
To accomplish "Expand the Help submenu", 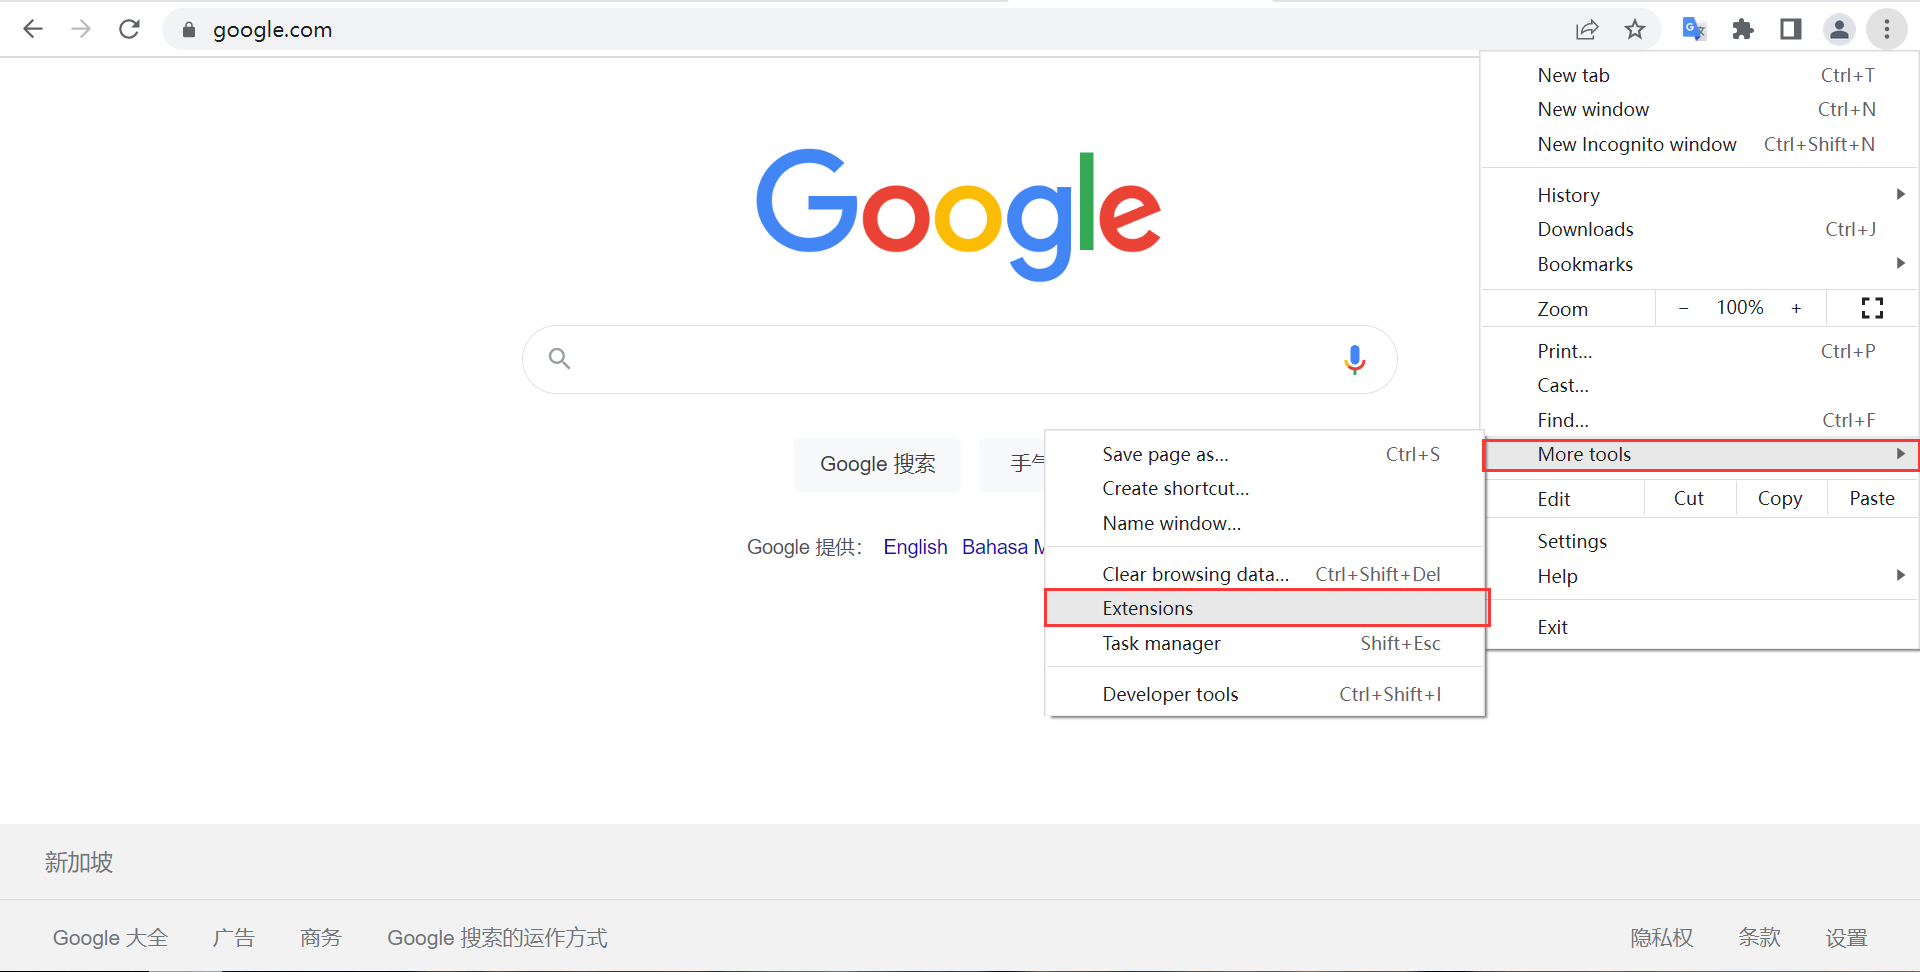I will coord(1700,576).
